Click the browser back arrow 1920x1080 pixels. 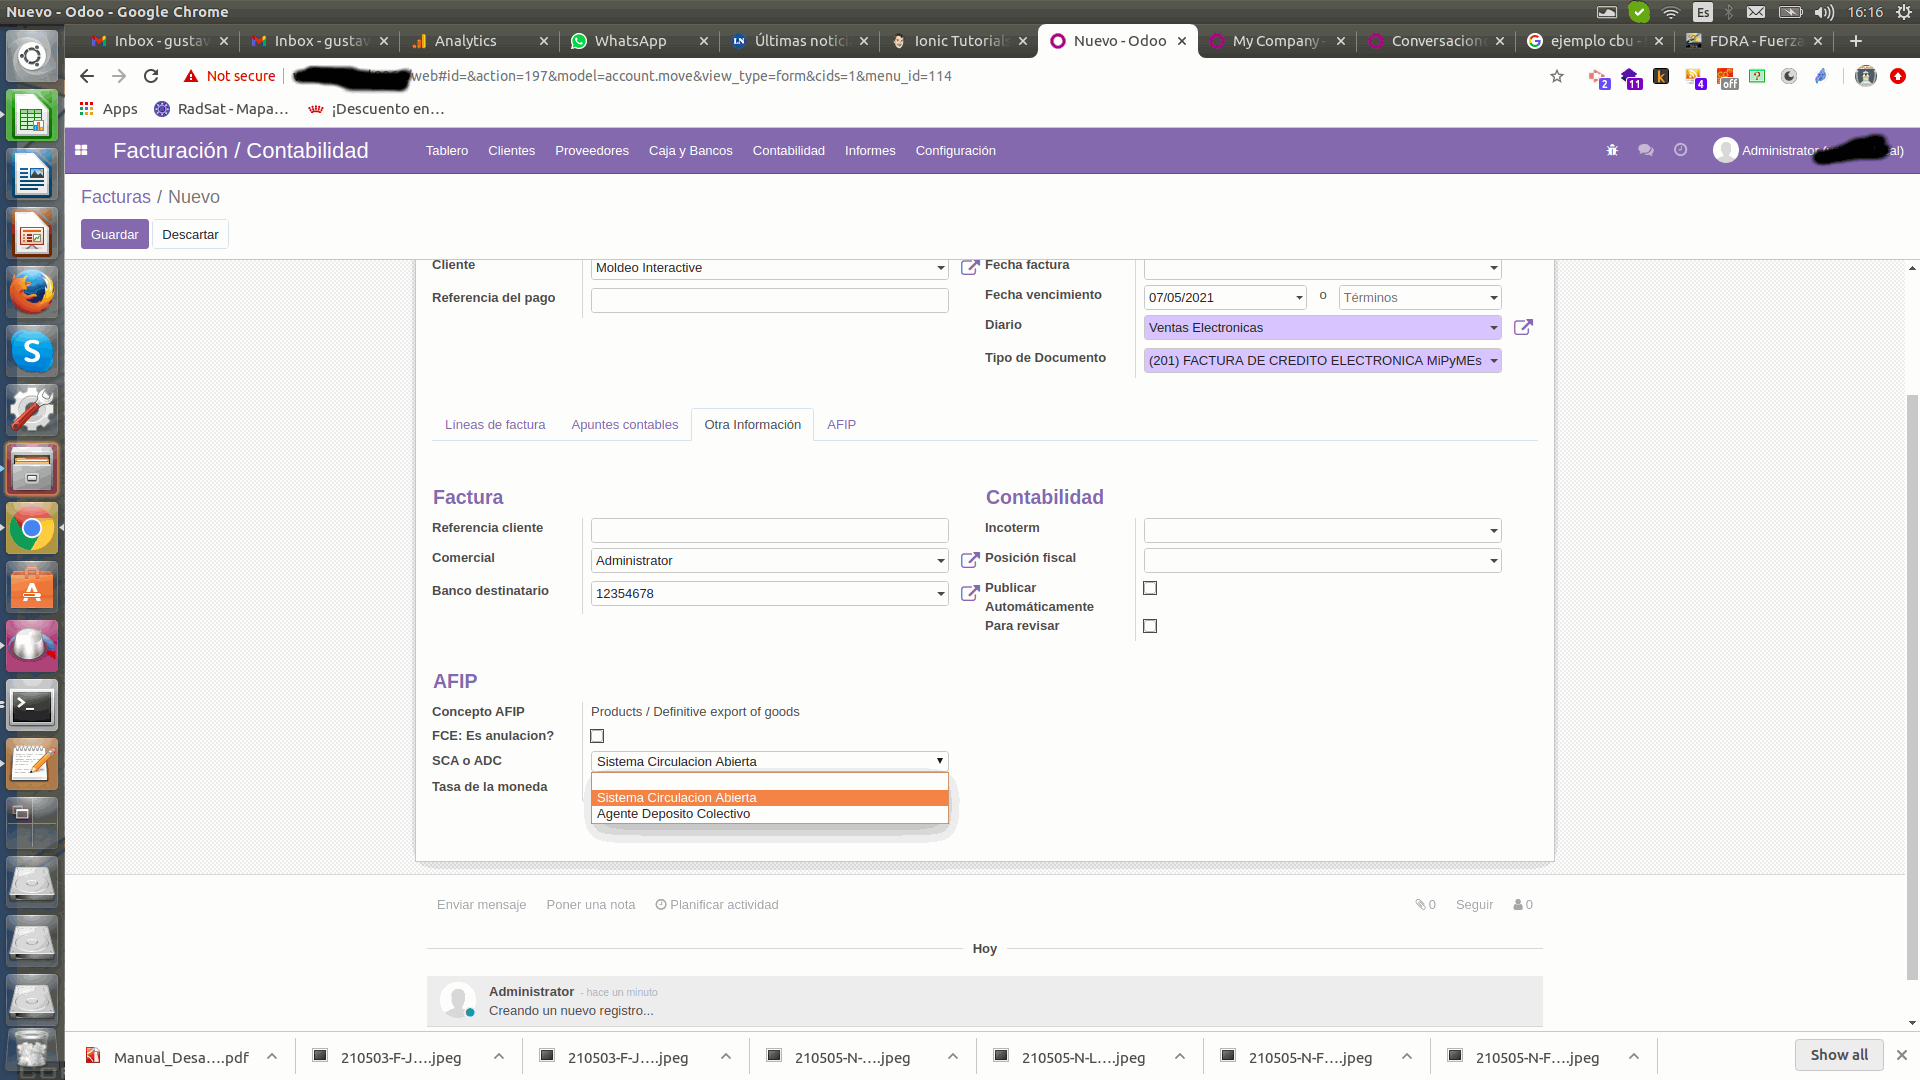pos(87,76)
